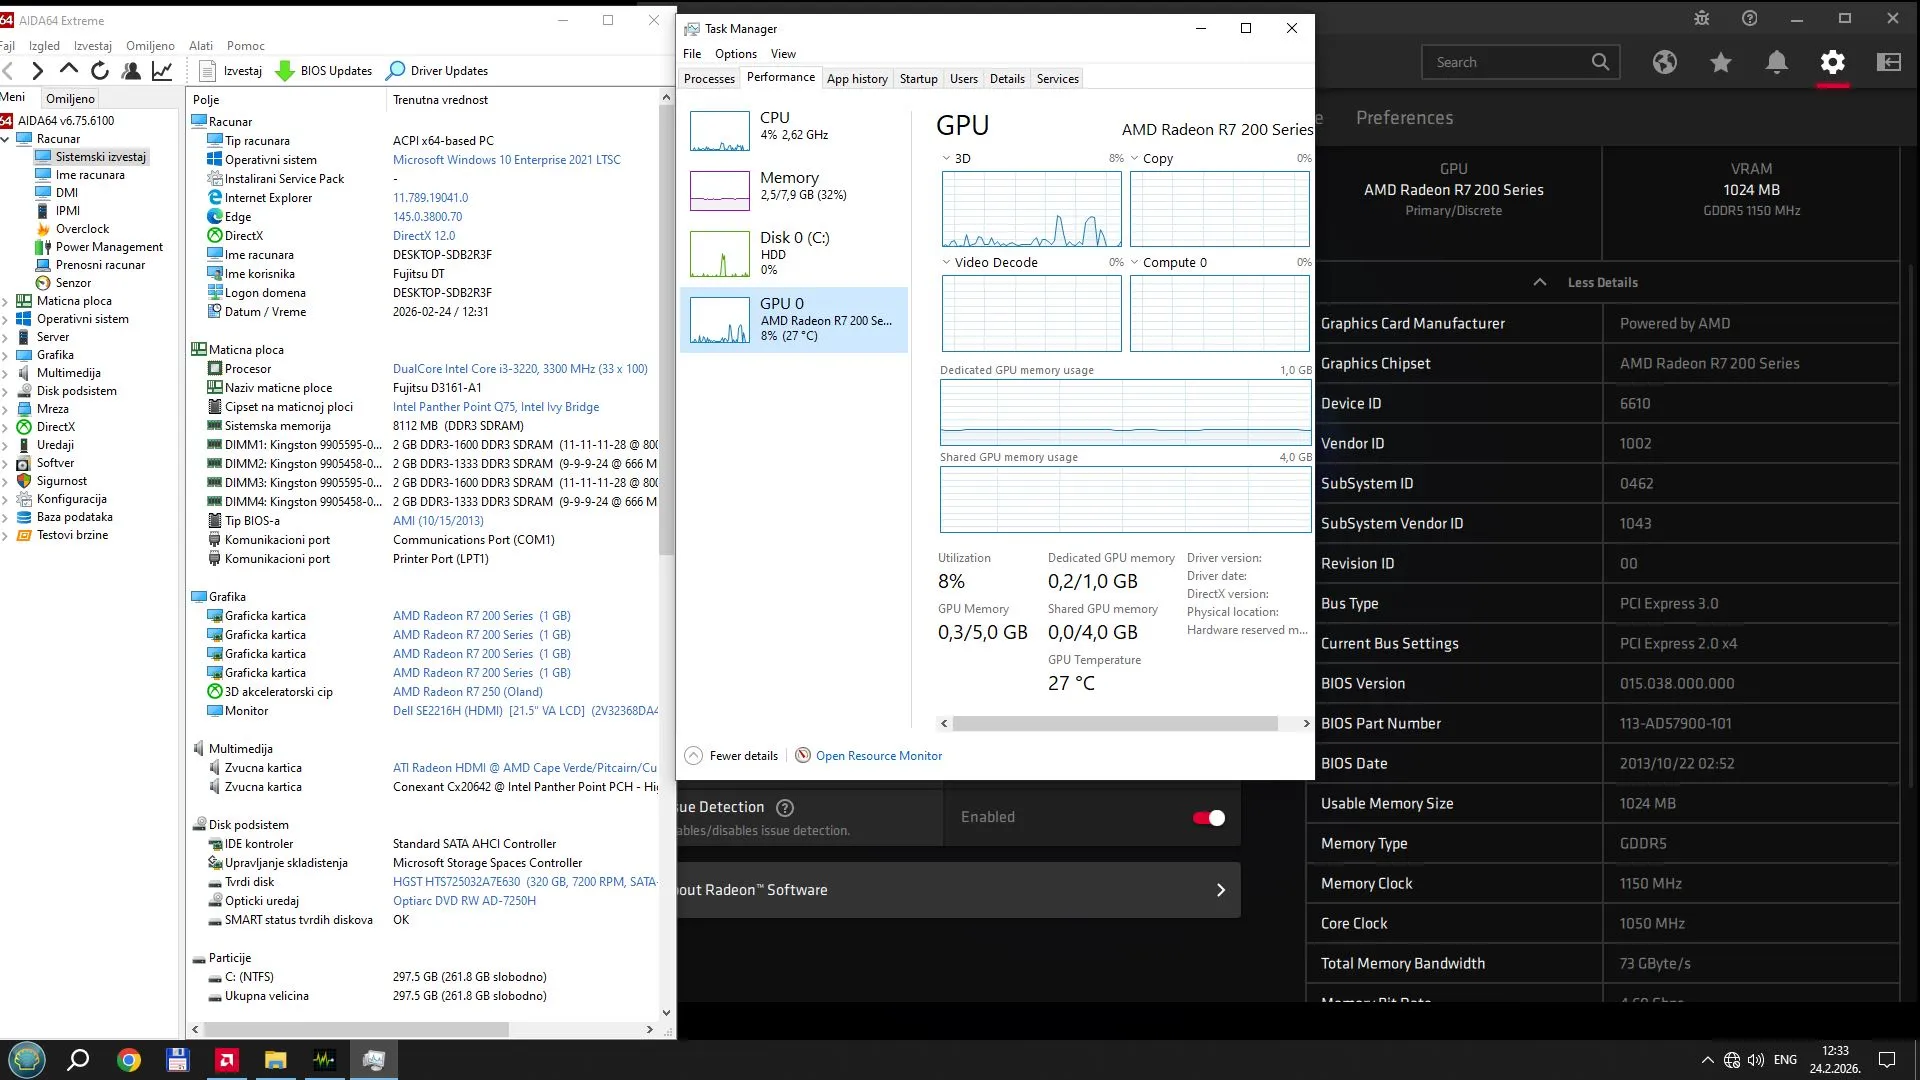
Task: Open the Options menu in Task Manager
Action: click(735, 54)
